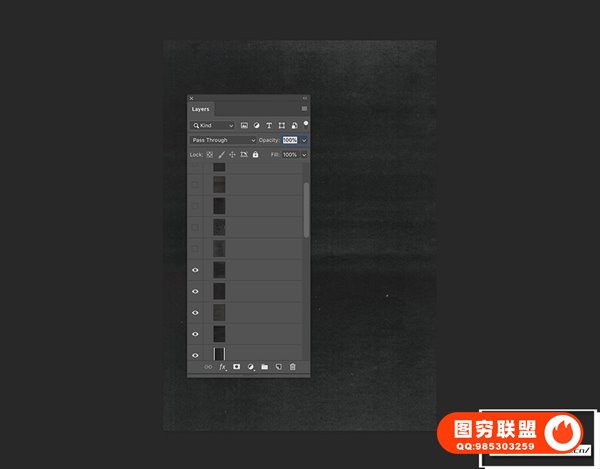Expand the Opacity slider arrow
600x469 pixels.
[304, 140]
